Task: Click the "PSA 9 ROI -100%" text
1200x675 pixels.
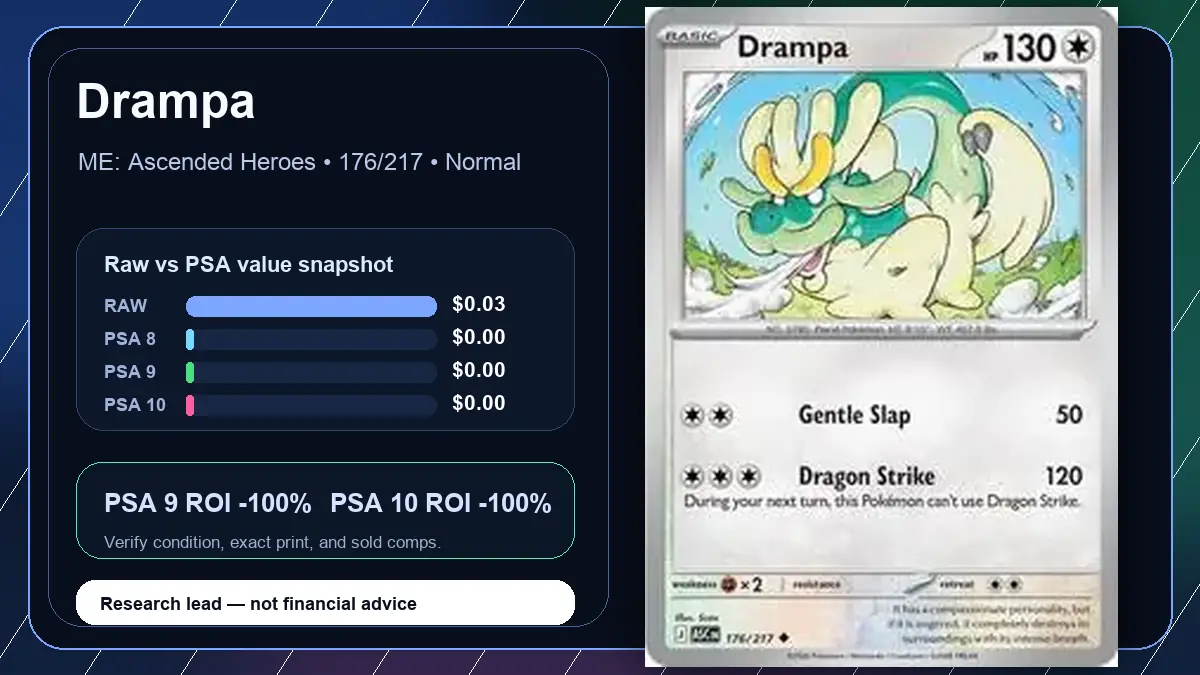Action: click(208, 504)
